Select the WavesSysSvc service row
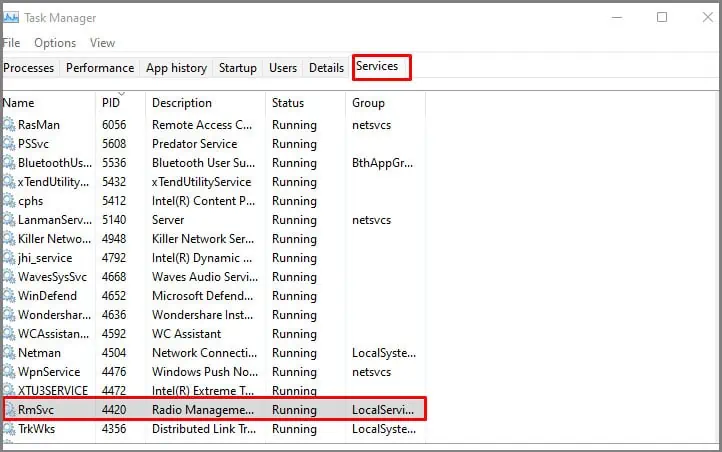 click(214, 277)
